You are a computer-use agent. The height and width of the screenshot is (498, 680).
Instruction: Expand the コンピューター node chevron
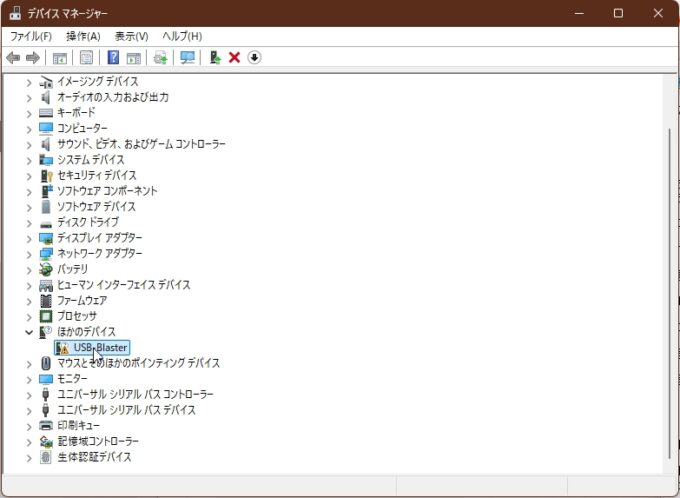point(29,129)
